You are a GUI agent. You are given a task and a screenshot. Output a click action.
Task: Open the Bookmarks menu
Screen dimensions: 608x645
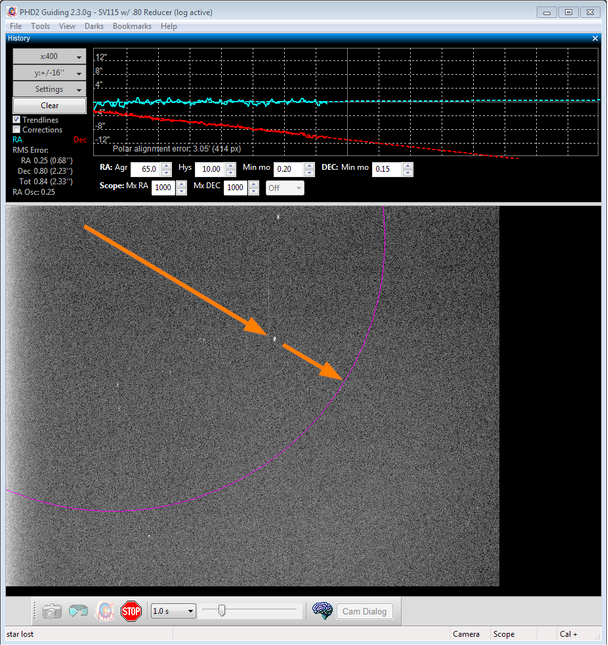coord(132,26)
